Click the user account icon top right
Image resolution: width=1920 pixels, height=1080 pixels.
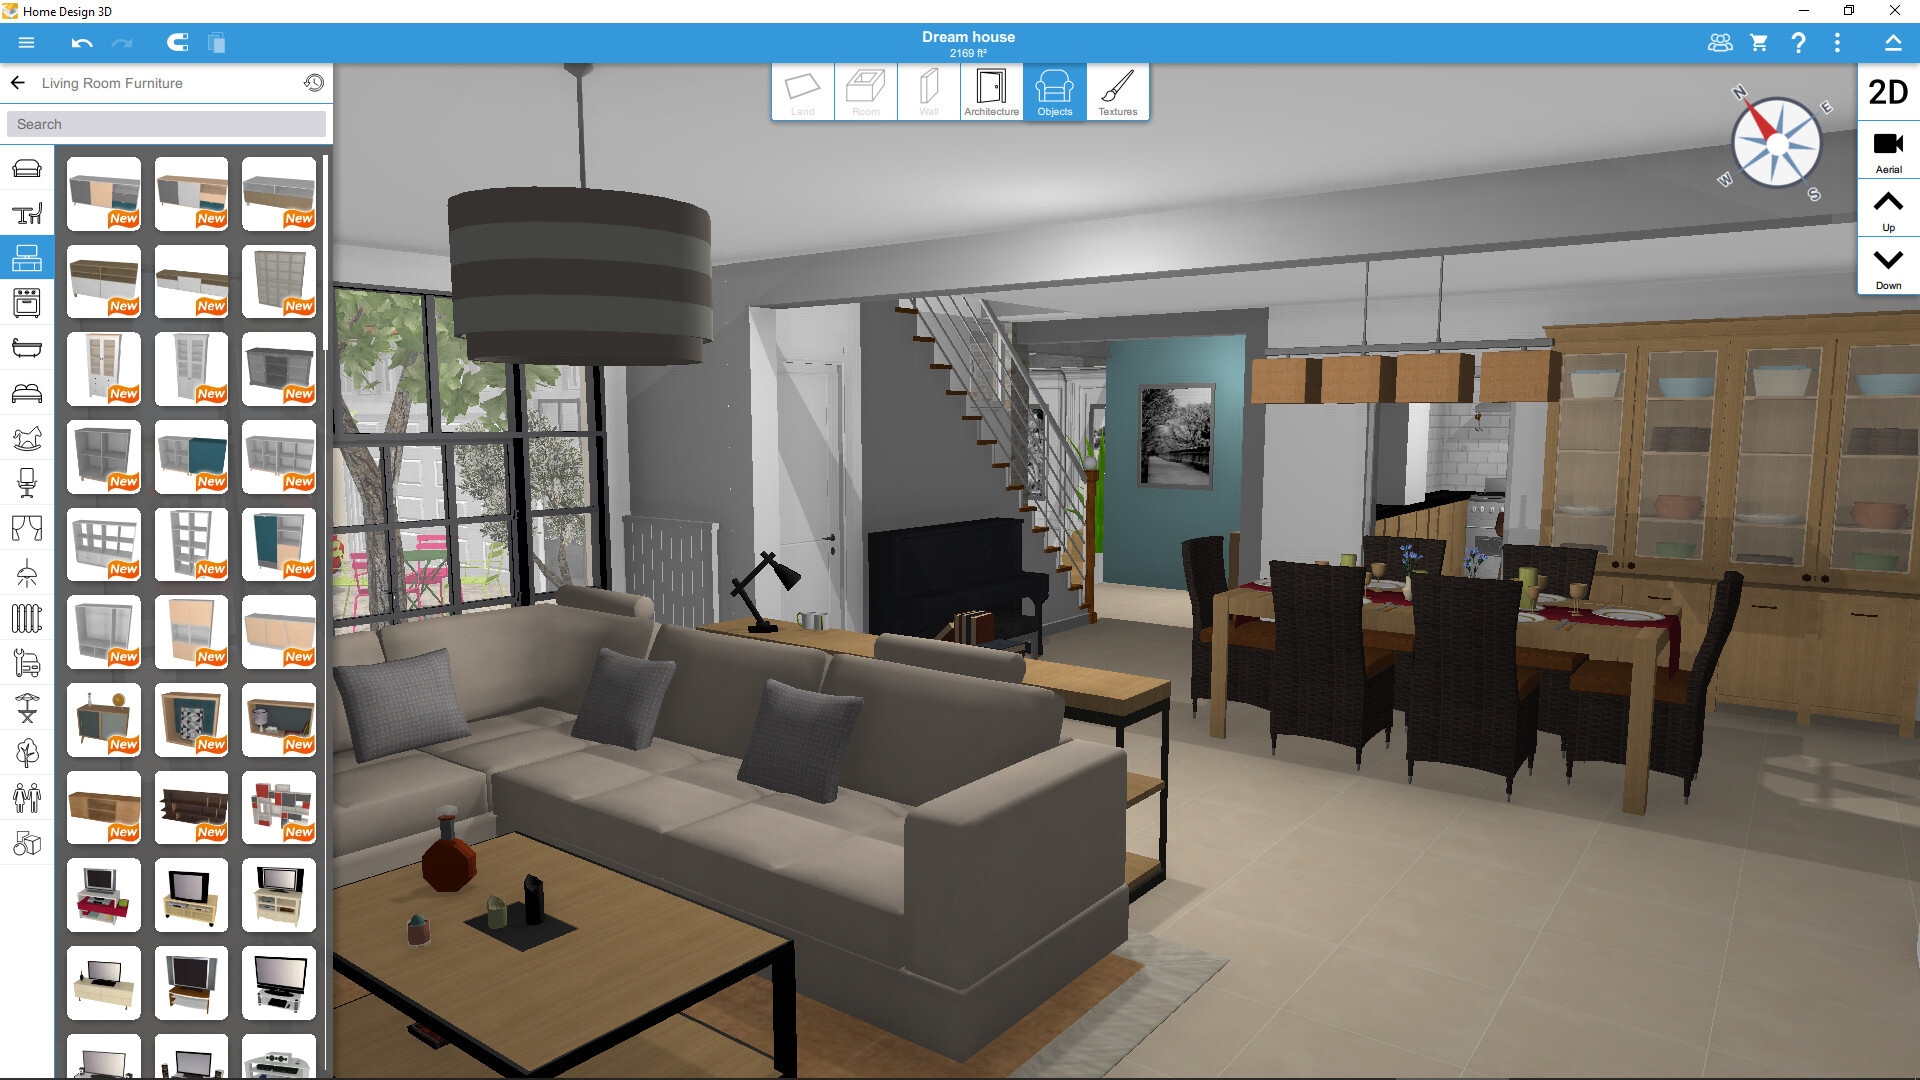pos(1718,42)
